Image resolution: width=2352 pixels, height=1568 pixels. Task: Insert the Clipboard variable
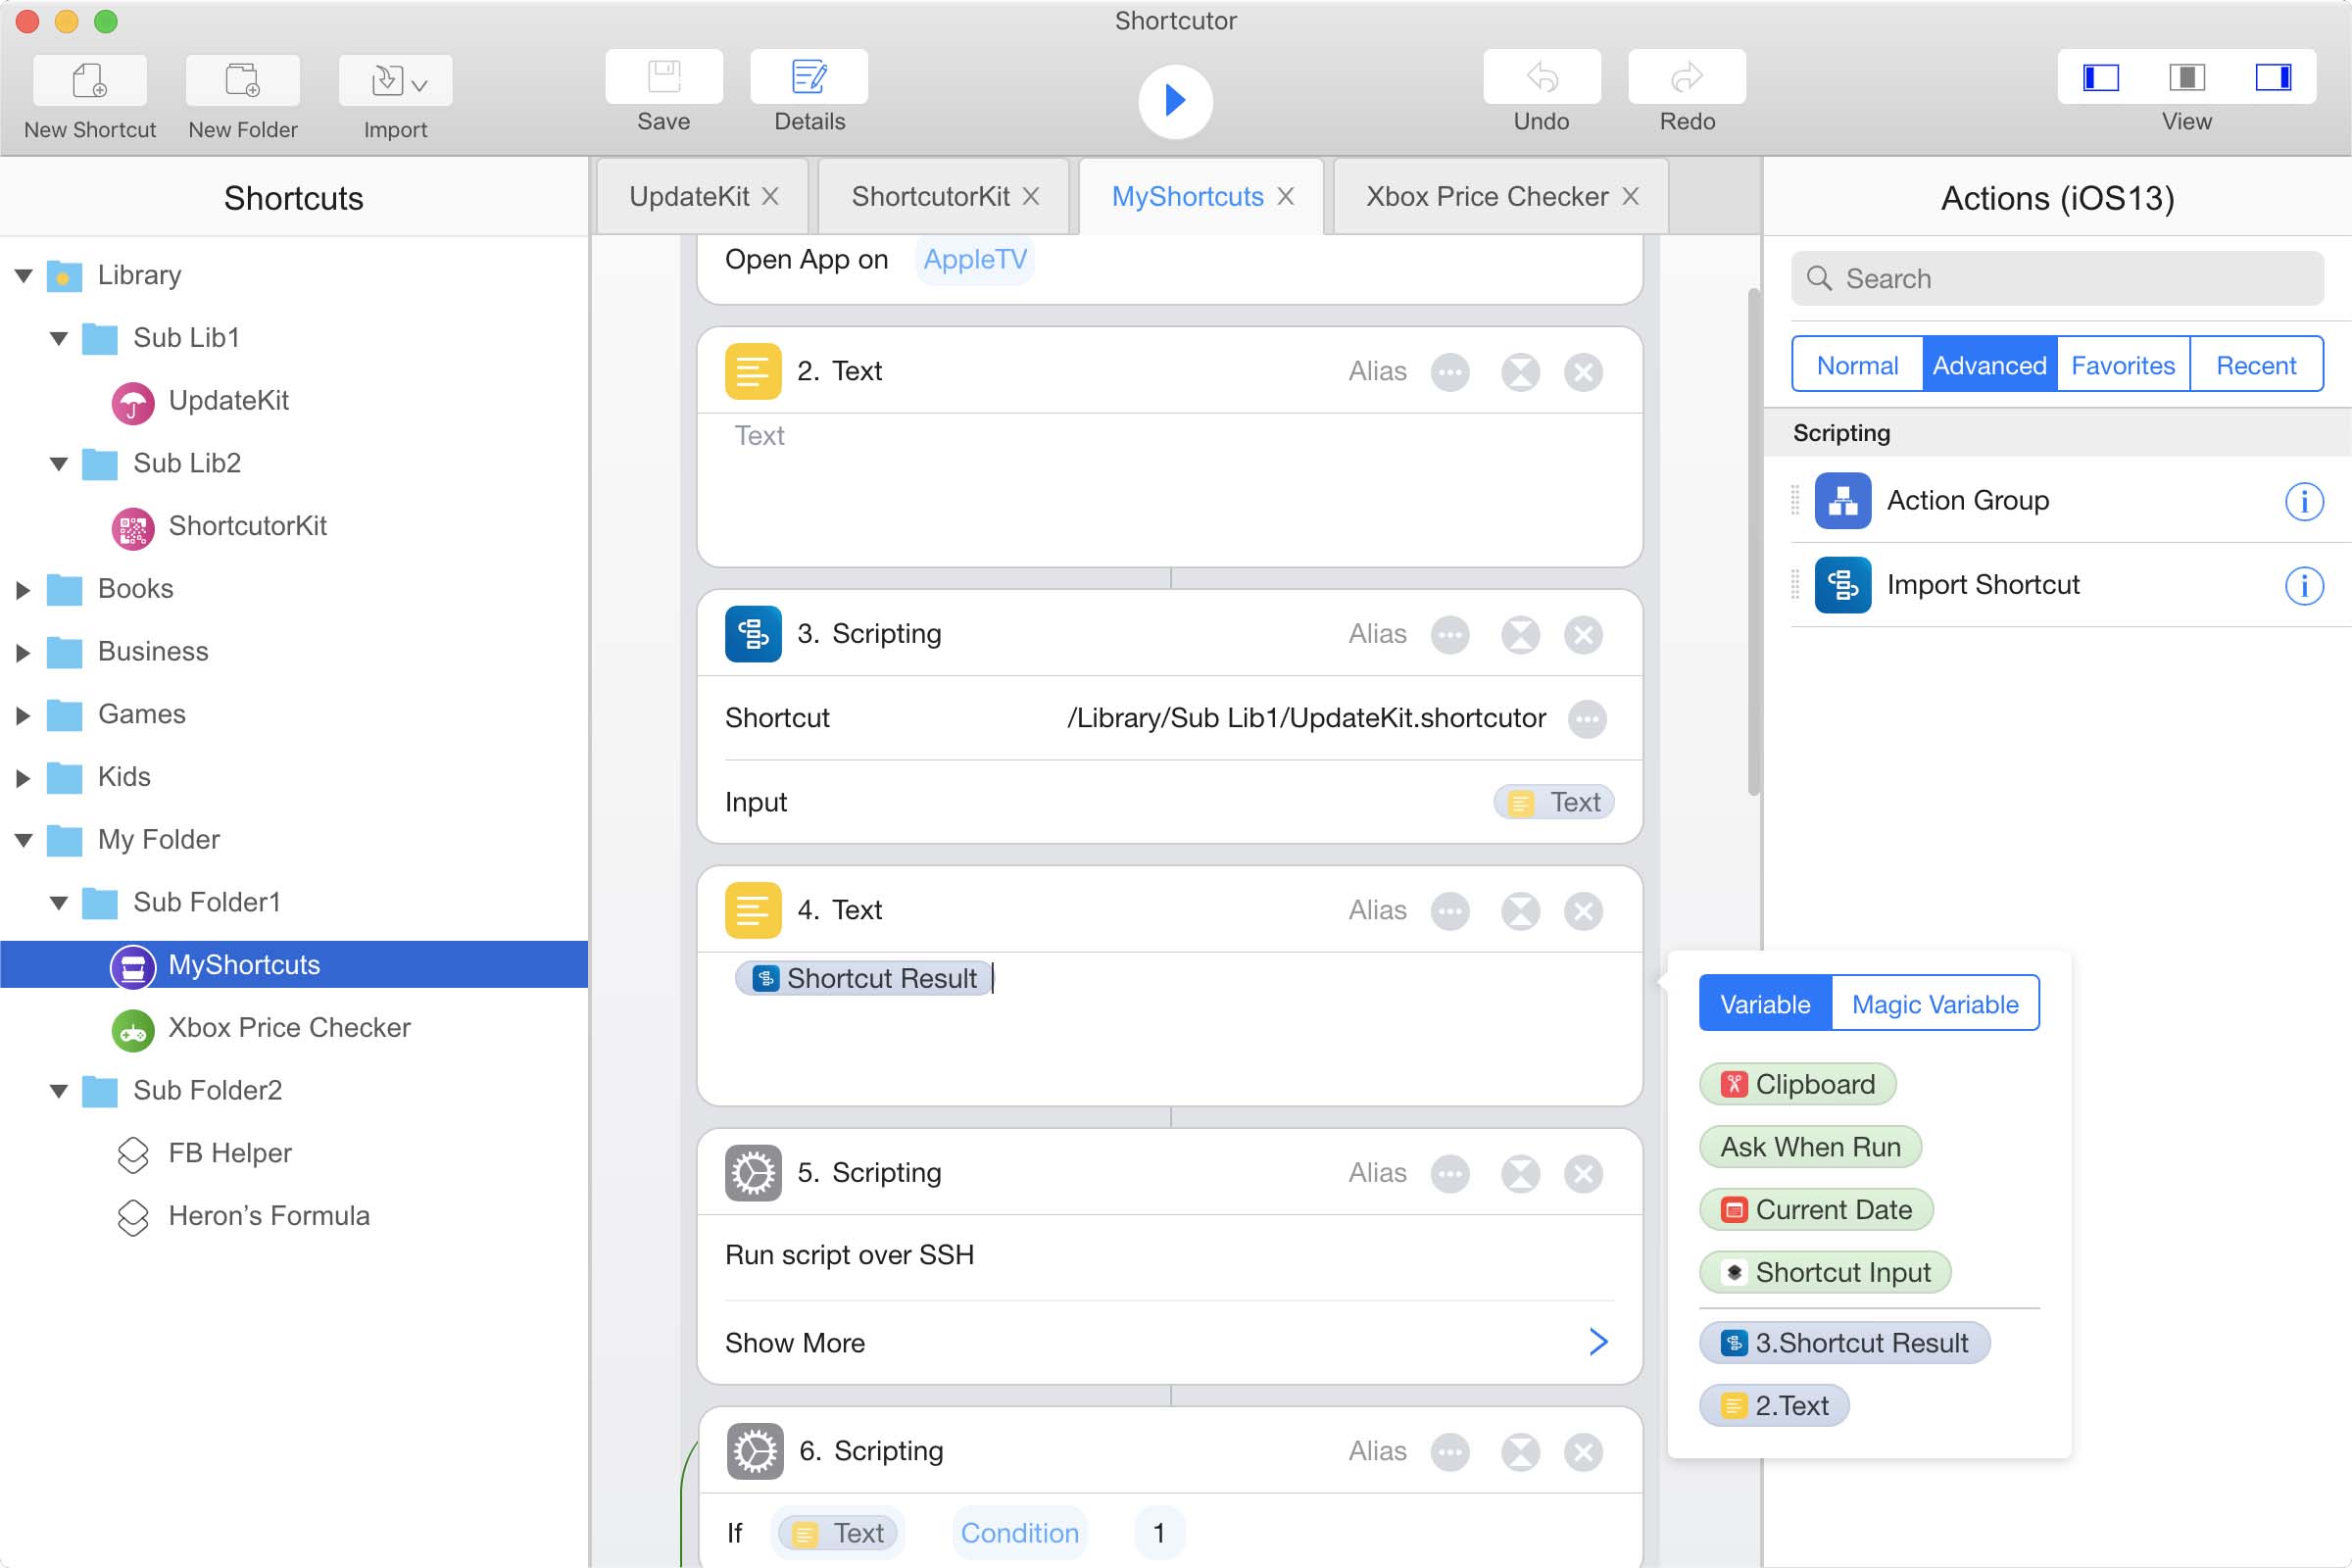click(1797, 1084)
